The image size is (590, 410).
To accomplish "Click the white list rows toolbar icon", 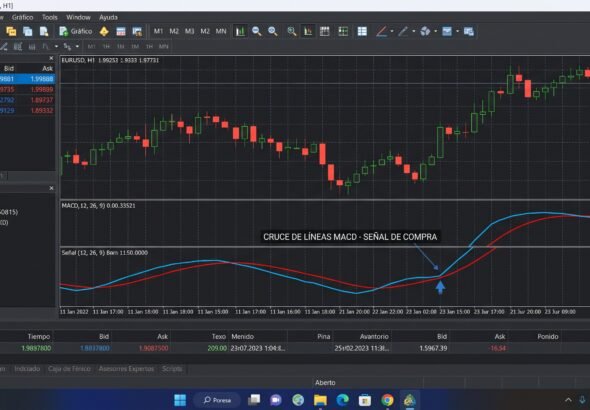I will tap(362, 31).
